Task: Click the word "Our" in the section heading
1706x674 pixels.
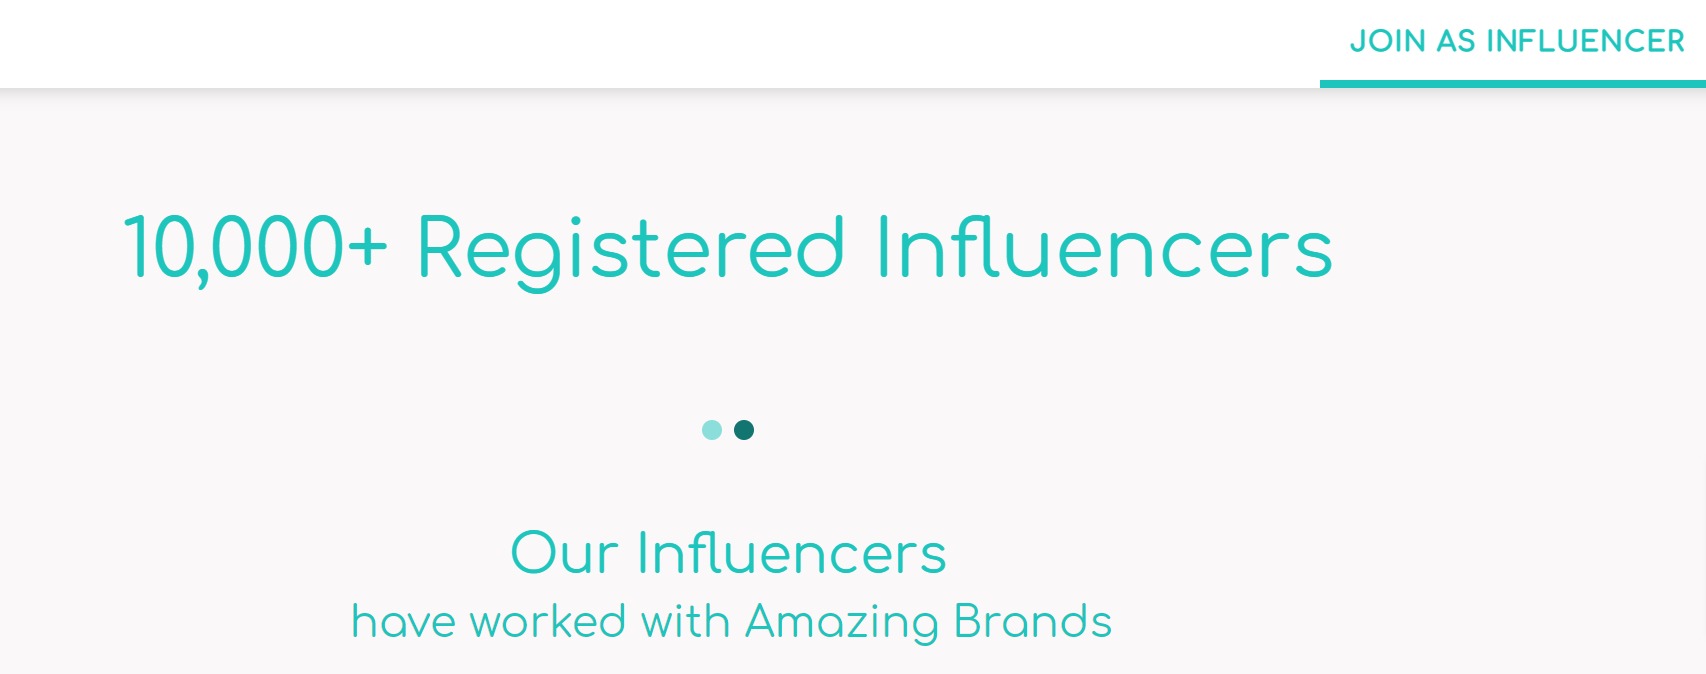Action: click(x=564, y=553)
